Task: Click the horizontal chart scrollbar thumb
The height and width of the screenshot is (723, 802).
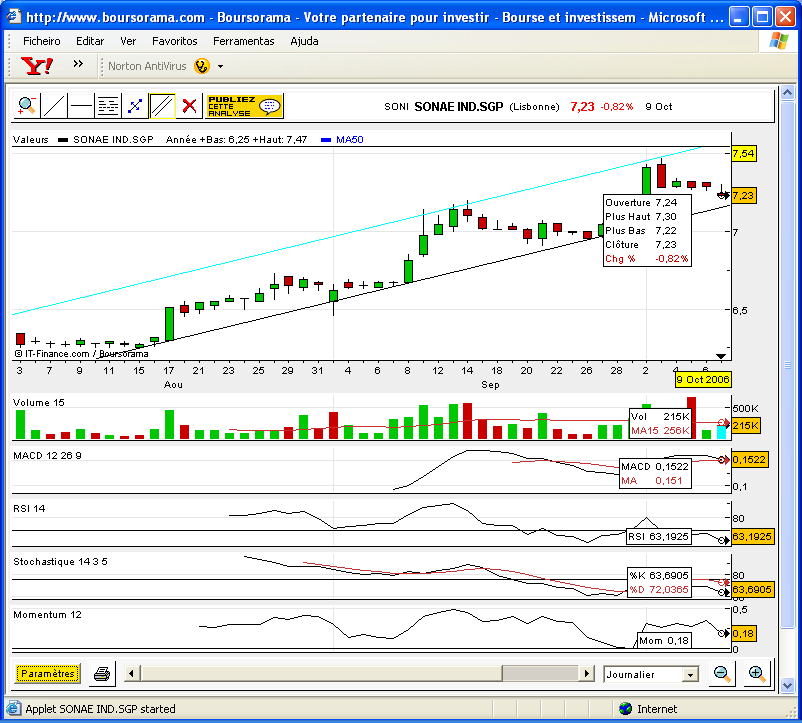Action: tap(540, 673)
